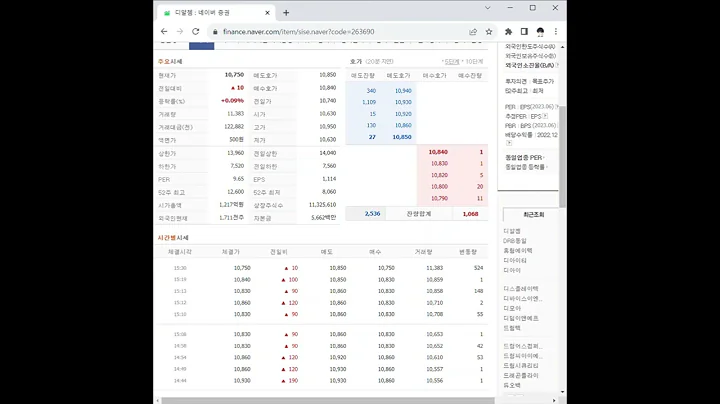This screenshot has width=720, height=404.
Task: Select the highlighted blue 시세 tab
Action: (202, 45)
